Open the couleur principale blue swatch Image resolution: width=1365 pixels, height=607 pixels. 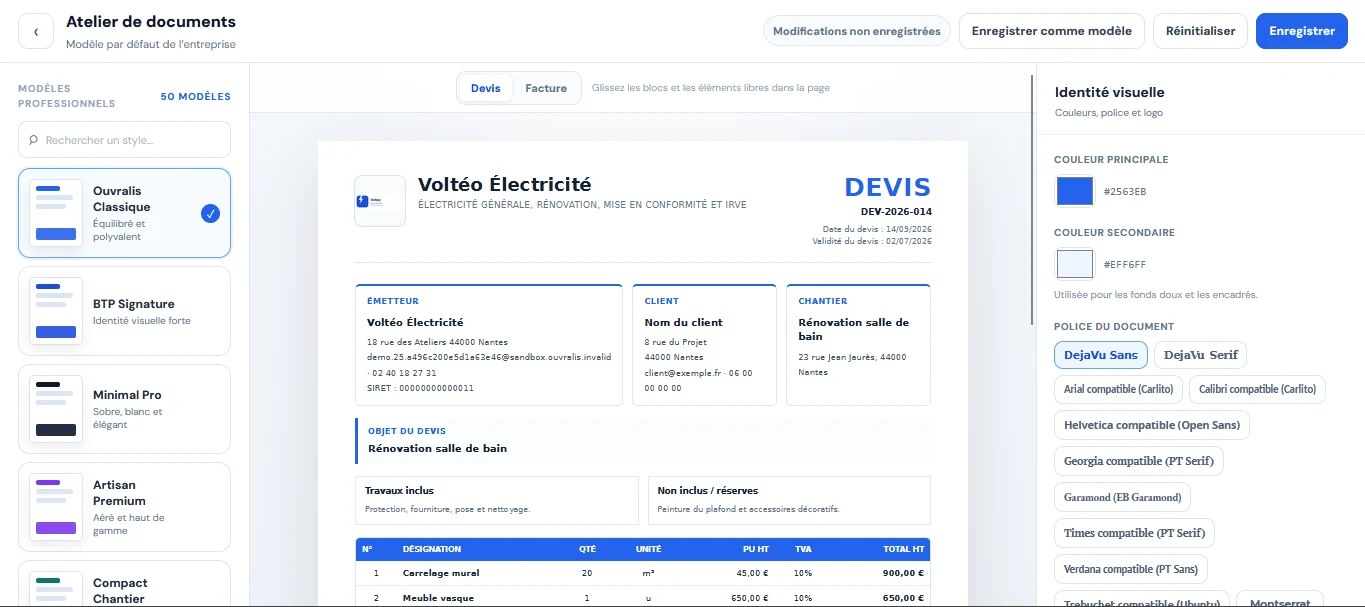[x=1075, y=191]
